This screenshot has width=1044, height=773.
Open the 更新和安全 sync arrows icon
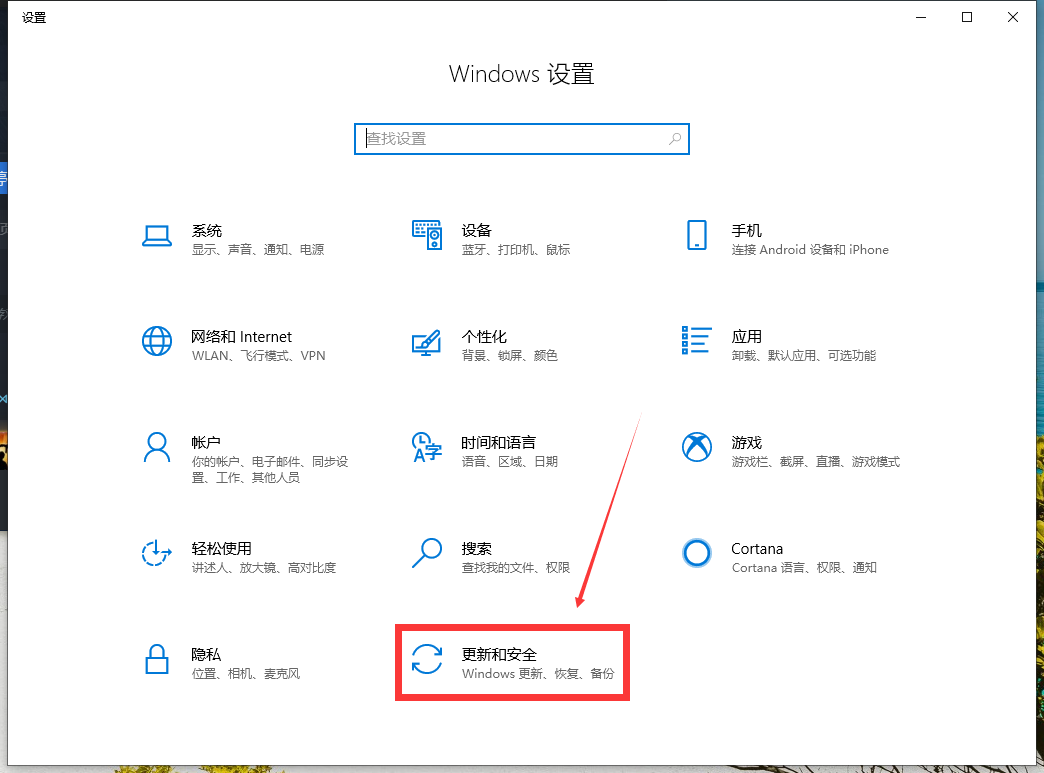(x=427, y=659)
